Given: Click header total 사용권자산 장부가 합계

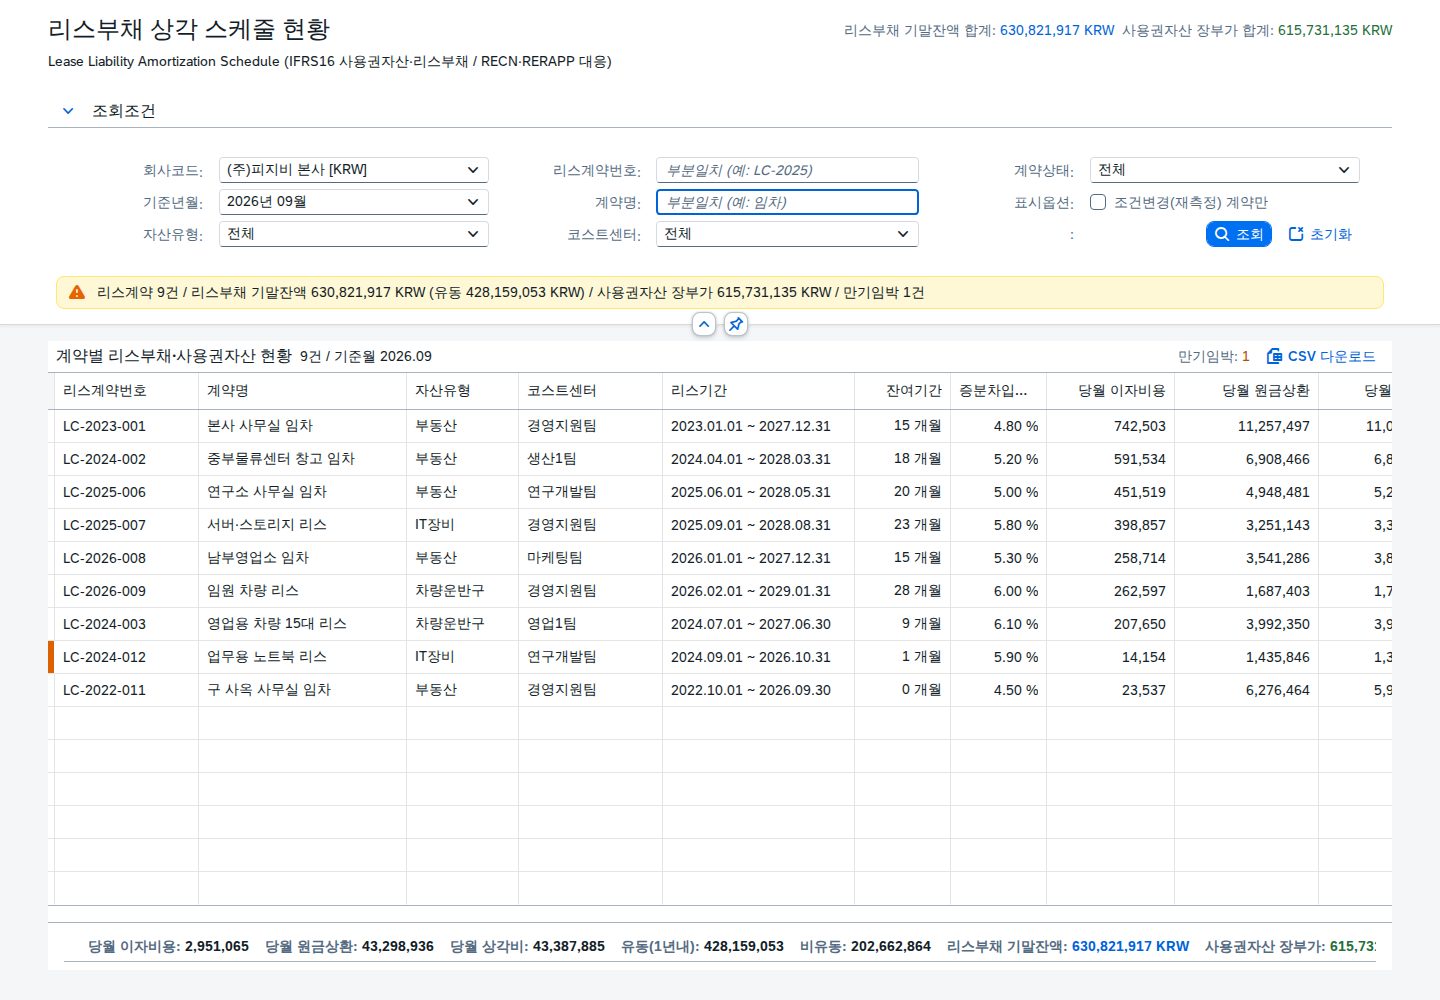Looking at the screenshot, I should pyautogui.click(x=1257, y=31).
